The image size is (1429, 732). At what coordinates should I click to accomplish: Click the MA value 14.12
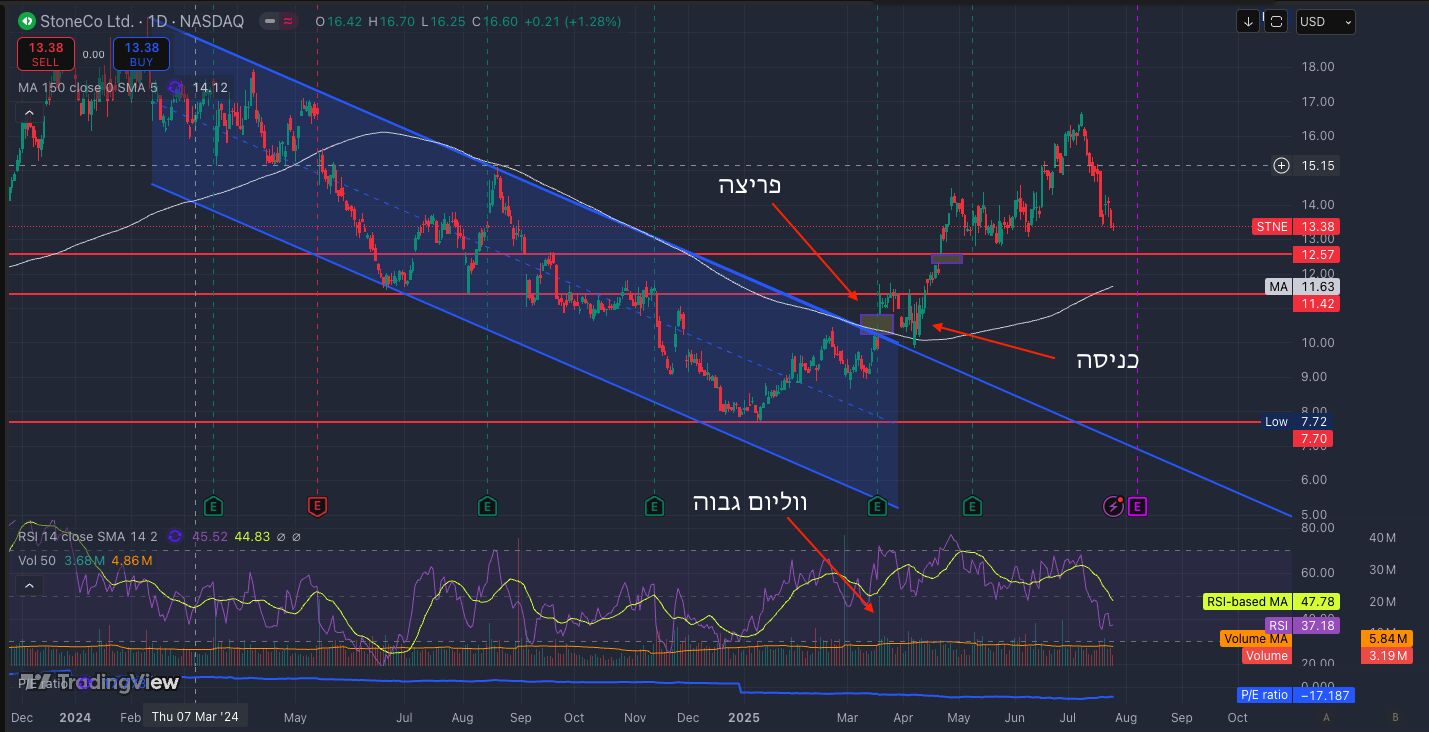pyautogui.click(x=210, y=87)
